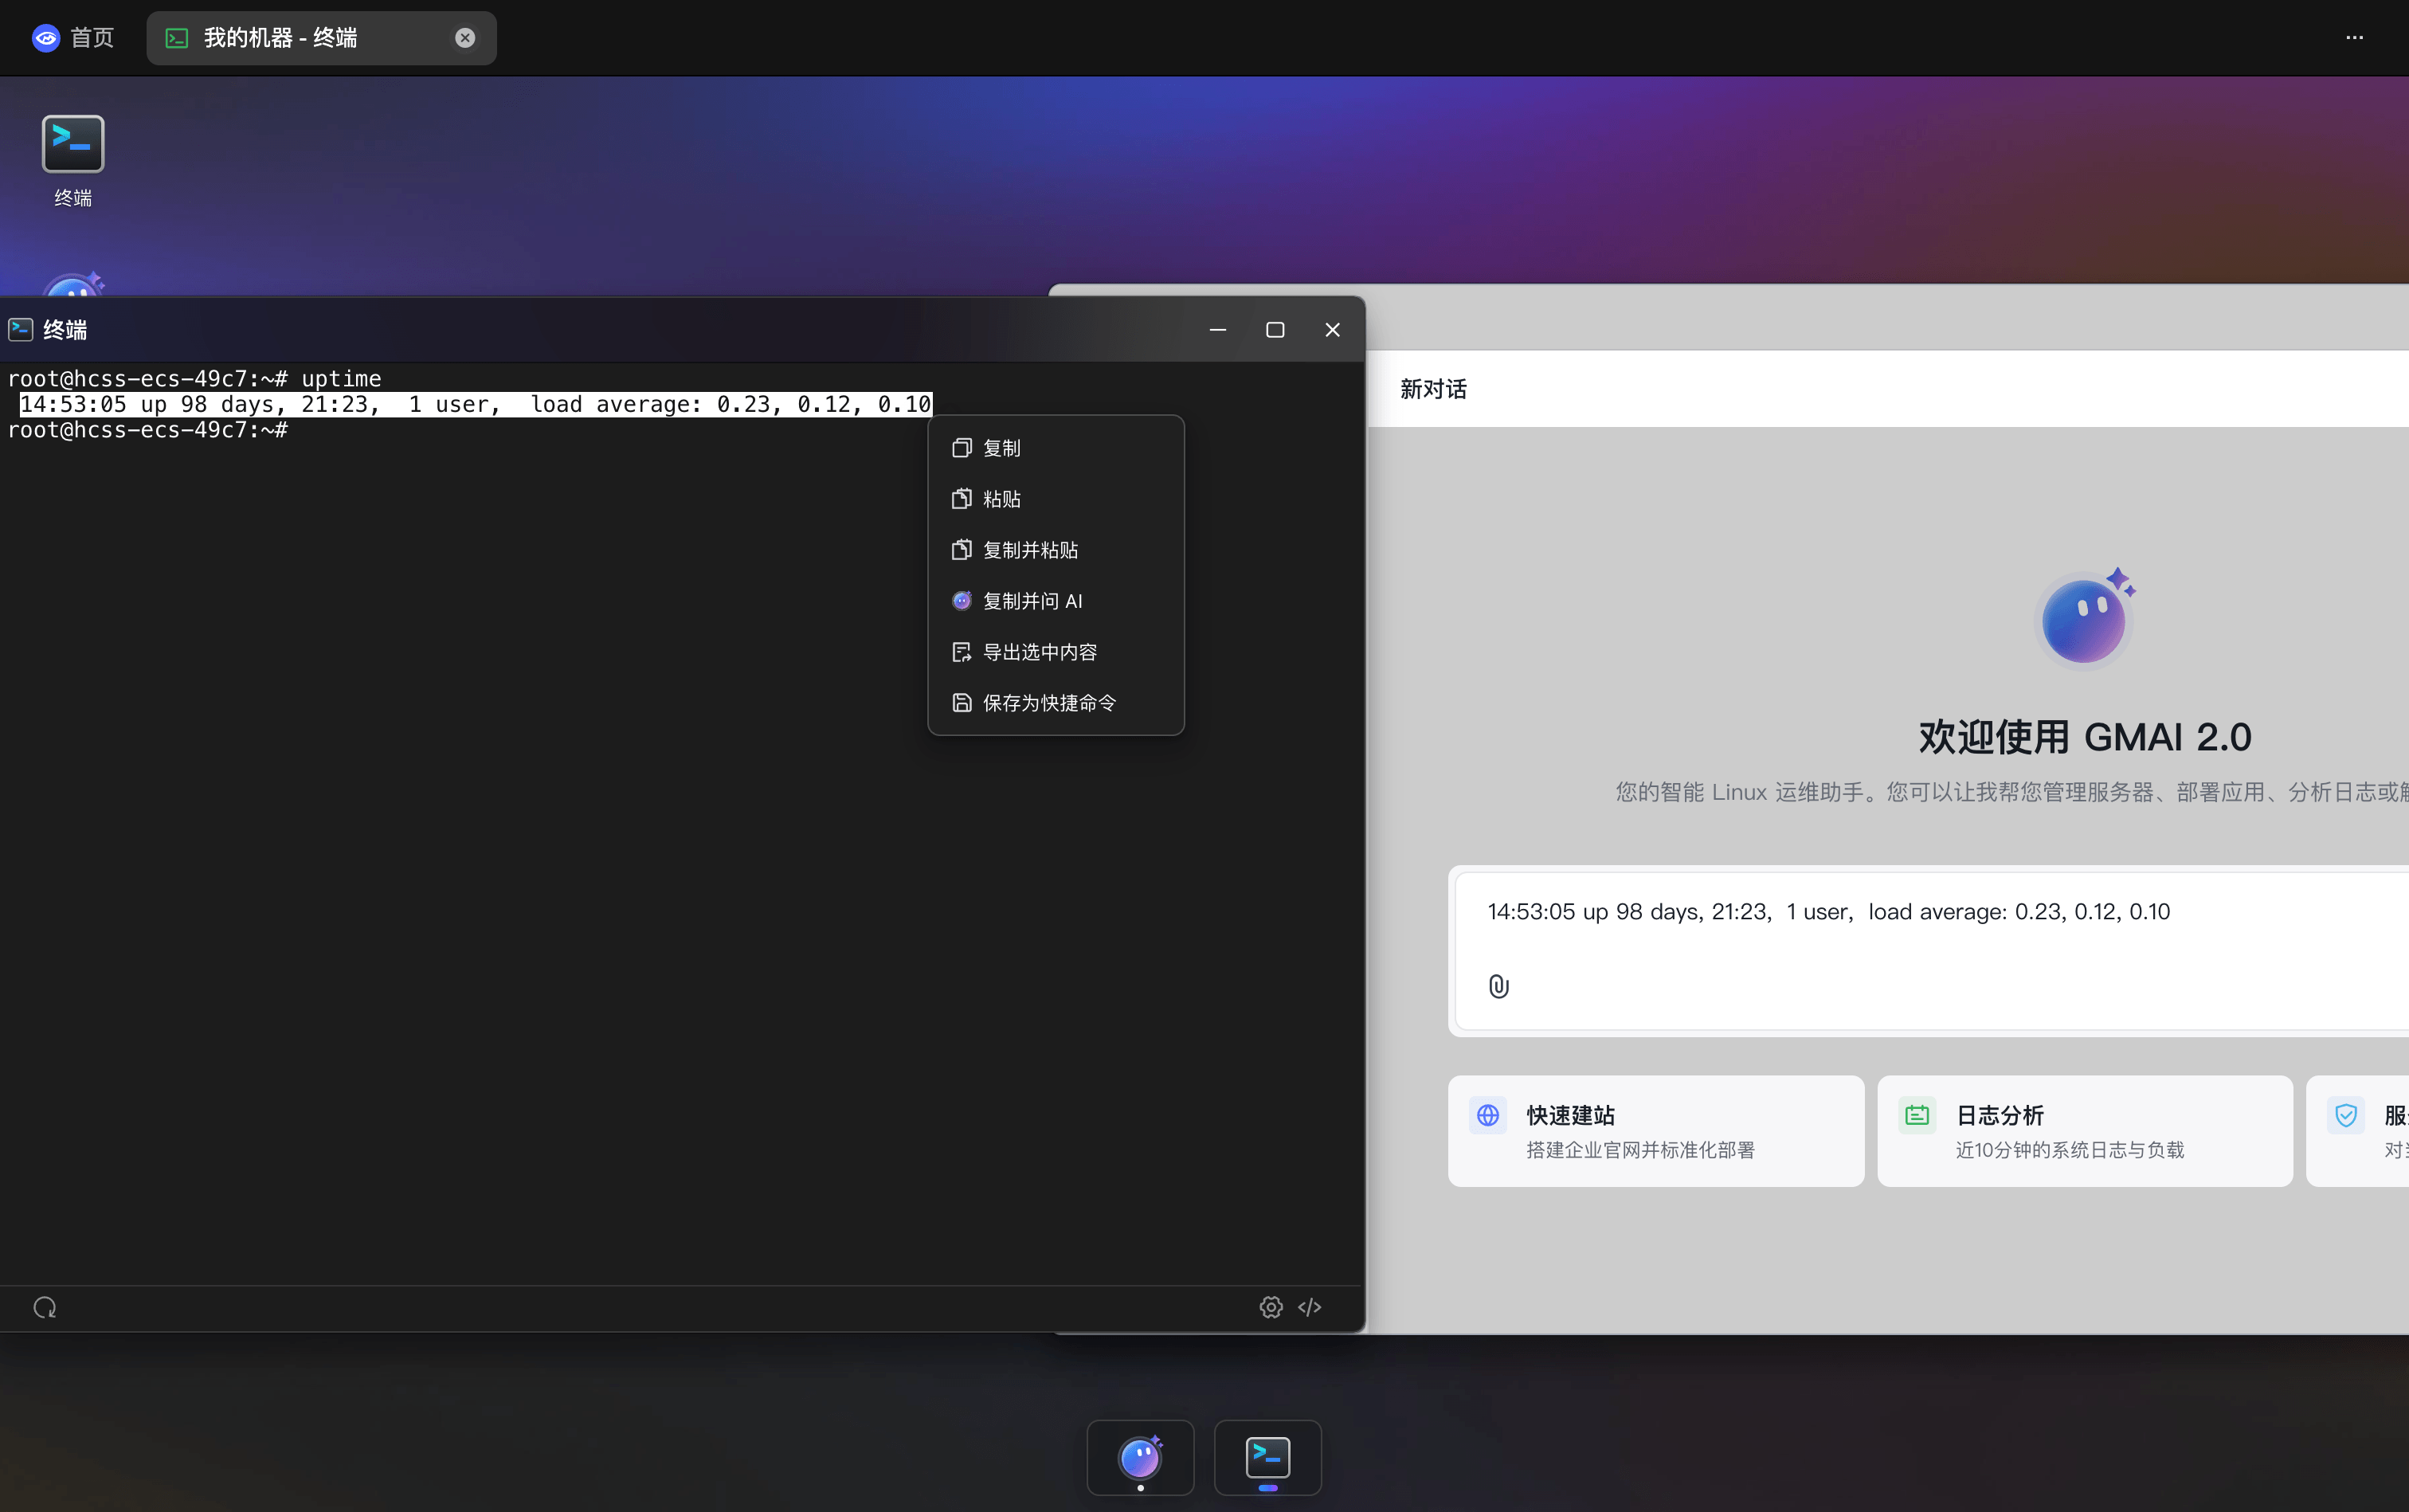Open the 日志分析 suggestion card

[2085, 1131]
